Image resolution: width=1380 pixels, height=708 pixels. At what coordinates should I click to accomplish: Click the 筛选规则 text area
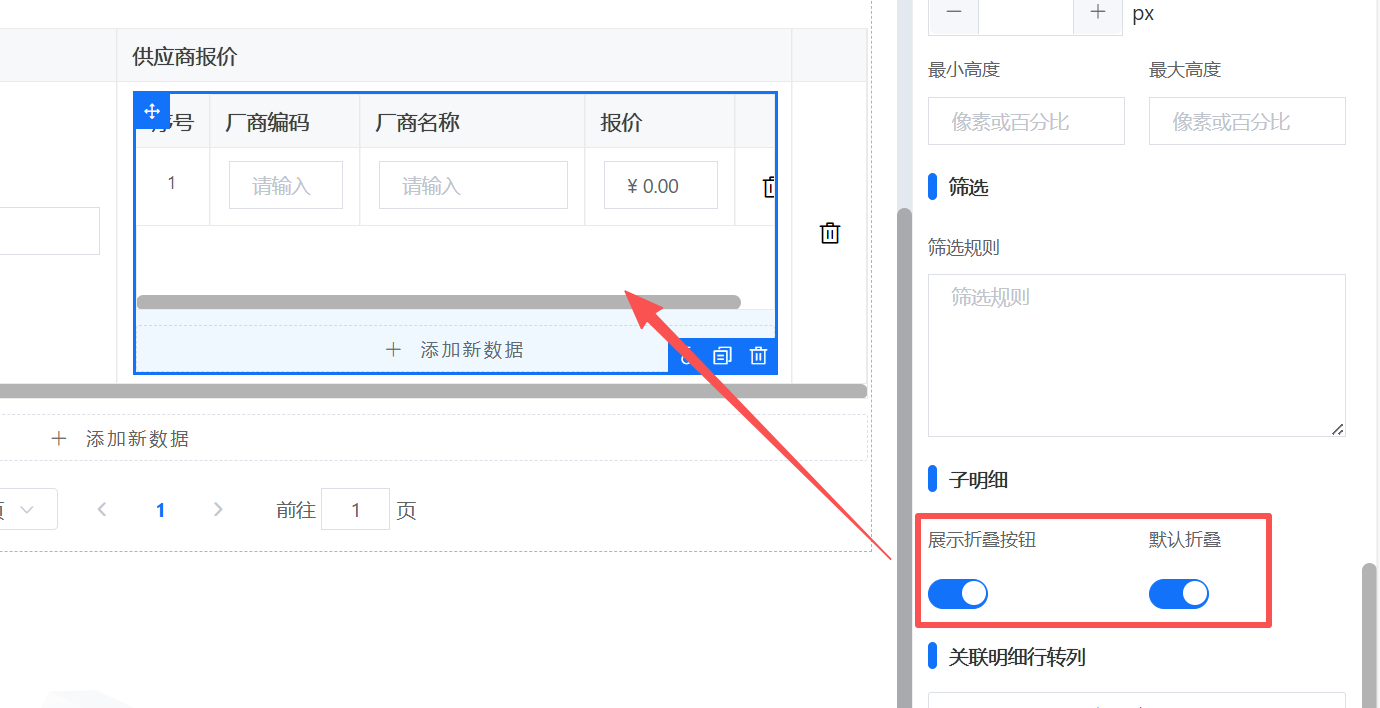click(1136, 355)
